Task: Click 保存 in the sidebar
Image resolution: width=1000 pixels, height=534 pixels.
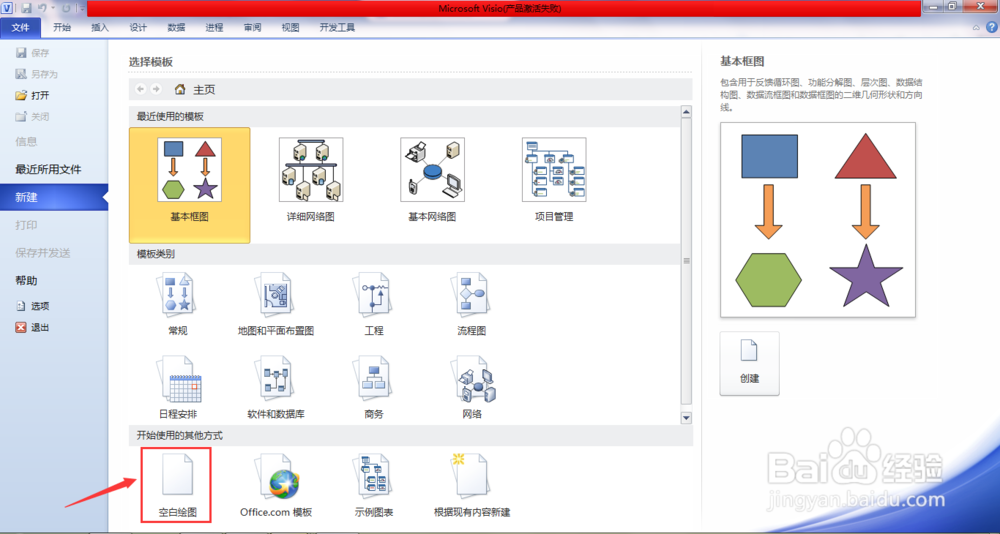Action: click(x=32, y=53)
